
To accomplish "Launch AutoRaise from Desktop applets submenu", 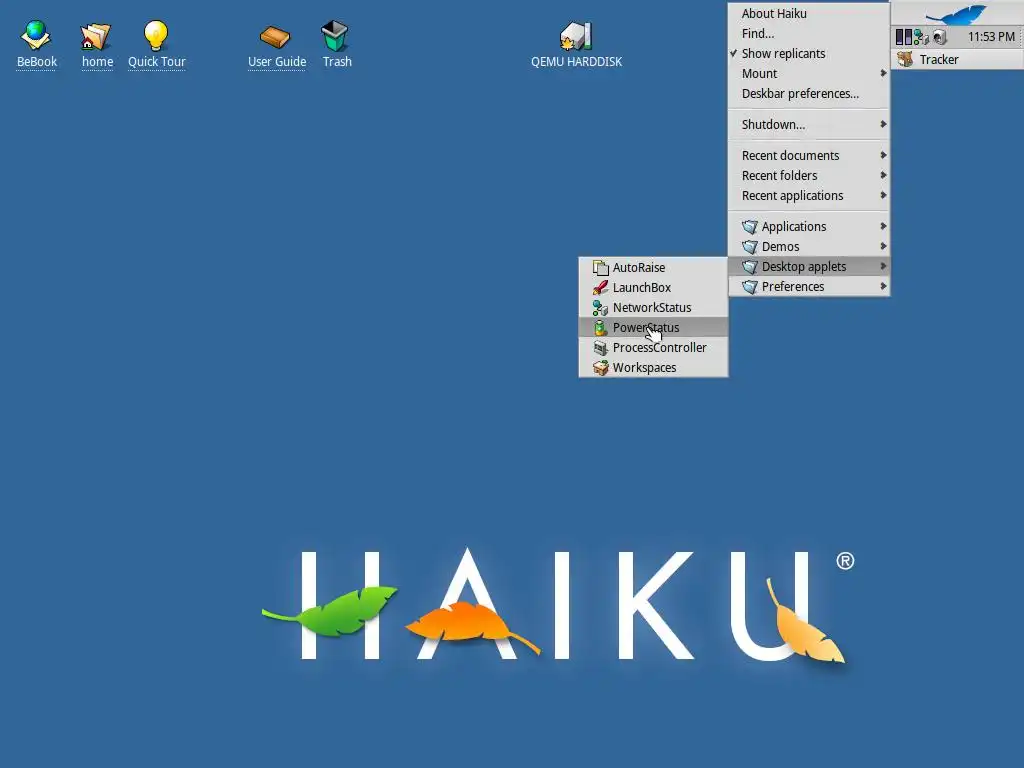I will point(653,267).
